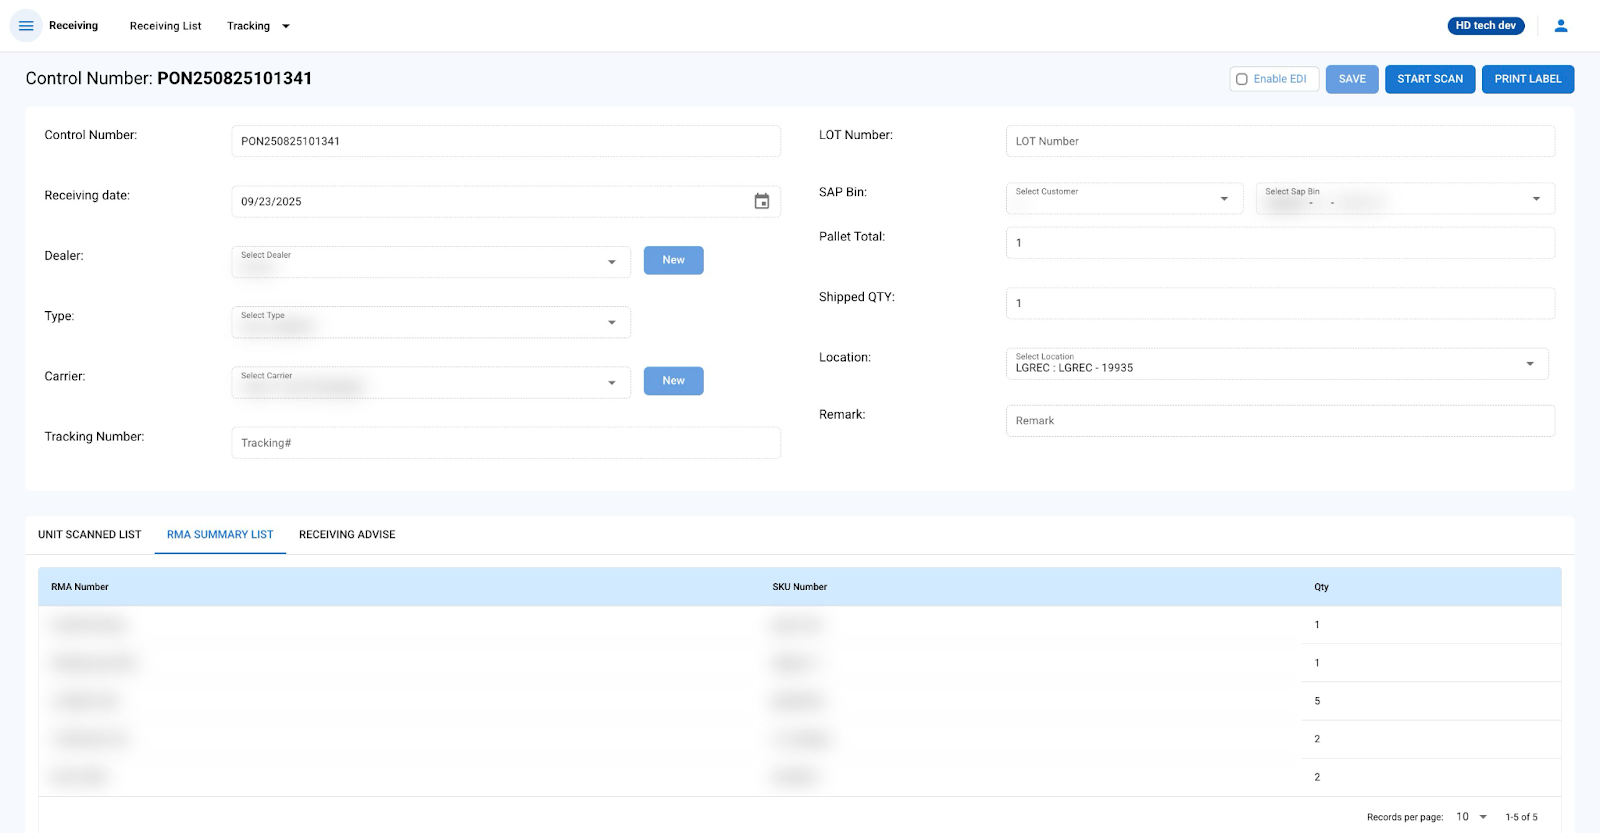Click into the Tracking Number field
This screenshot has height=833, width=1600.
(505, 443)
